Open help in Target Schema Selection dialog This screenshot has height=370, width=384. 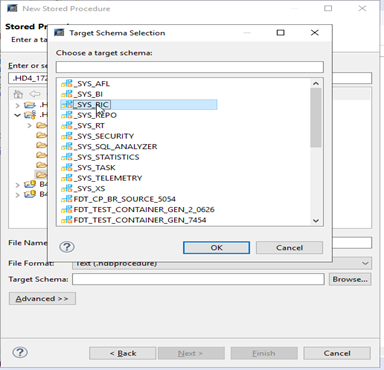[67, 247]
